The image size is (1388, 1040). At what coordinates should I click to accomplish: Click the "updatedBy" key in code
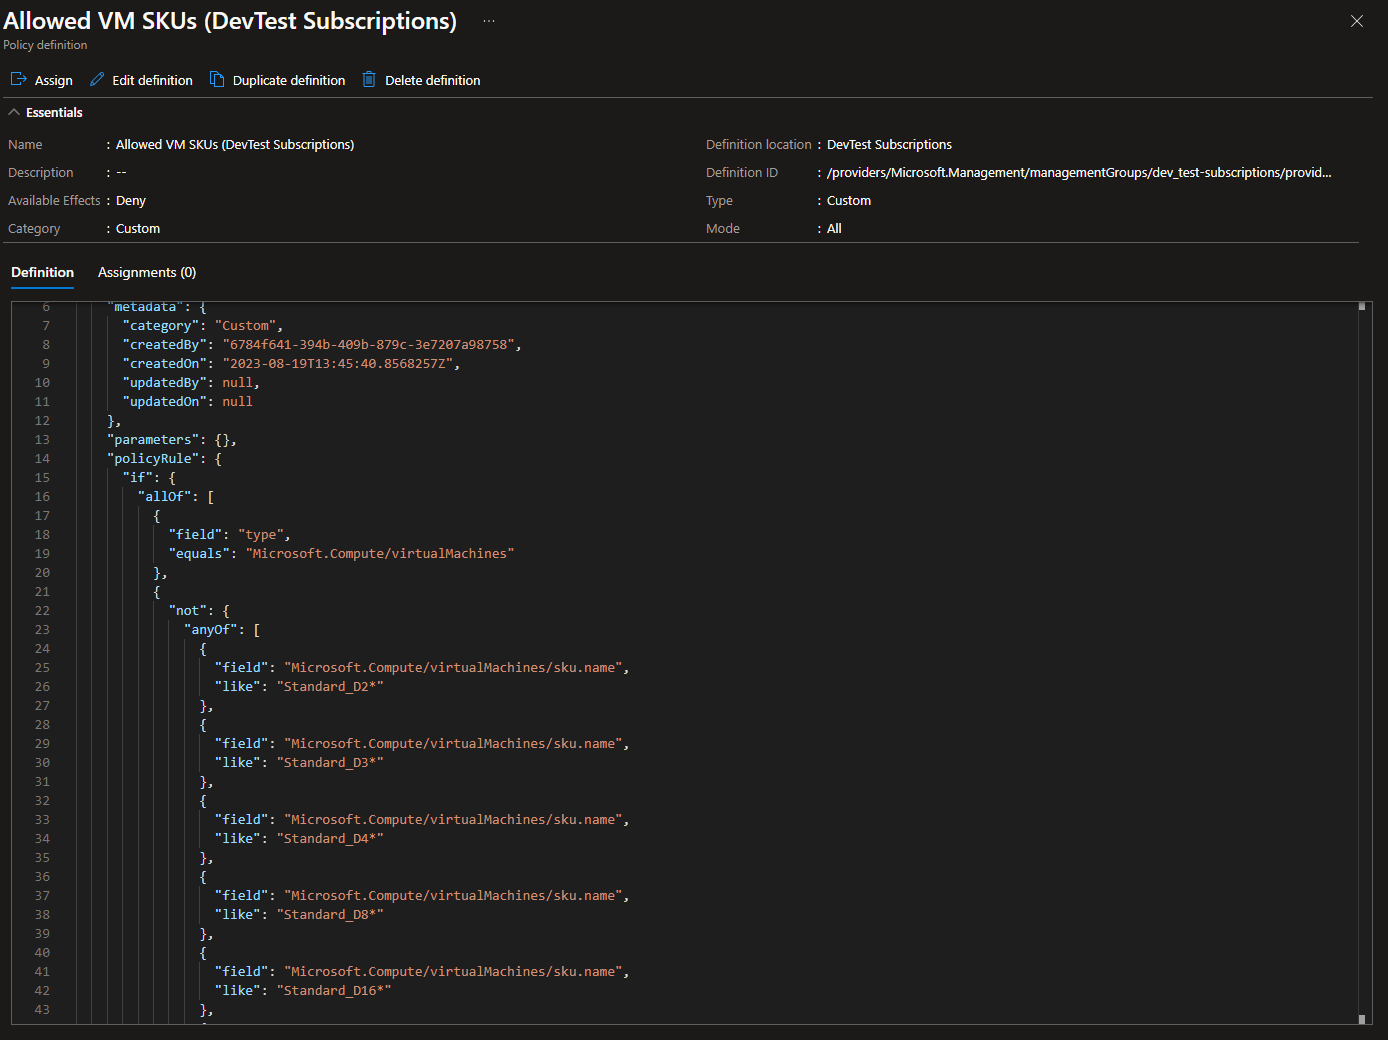pyautogui.click(x=165, y=382)
